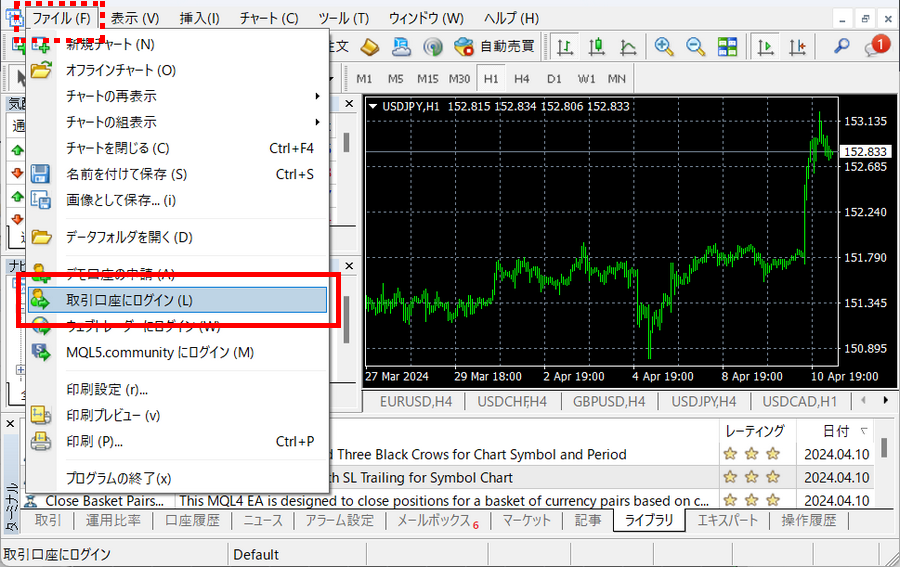Screen dimensions: 900x567
Task: Select the D1 timeframe
Action: 554,79
